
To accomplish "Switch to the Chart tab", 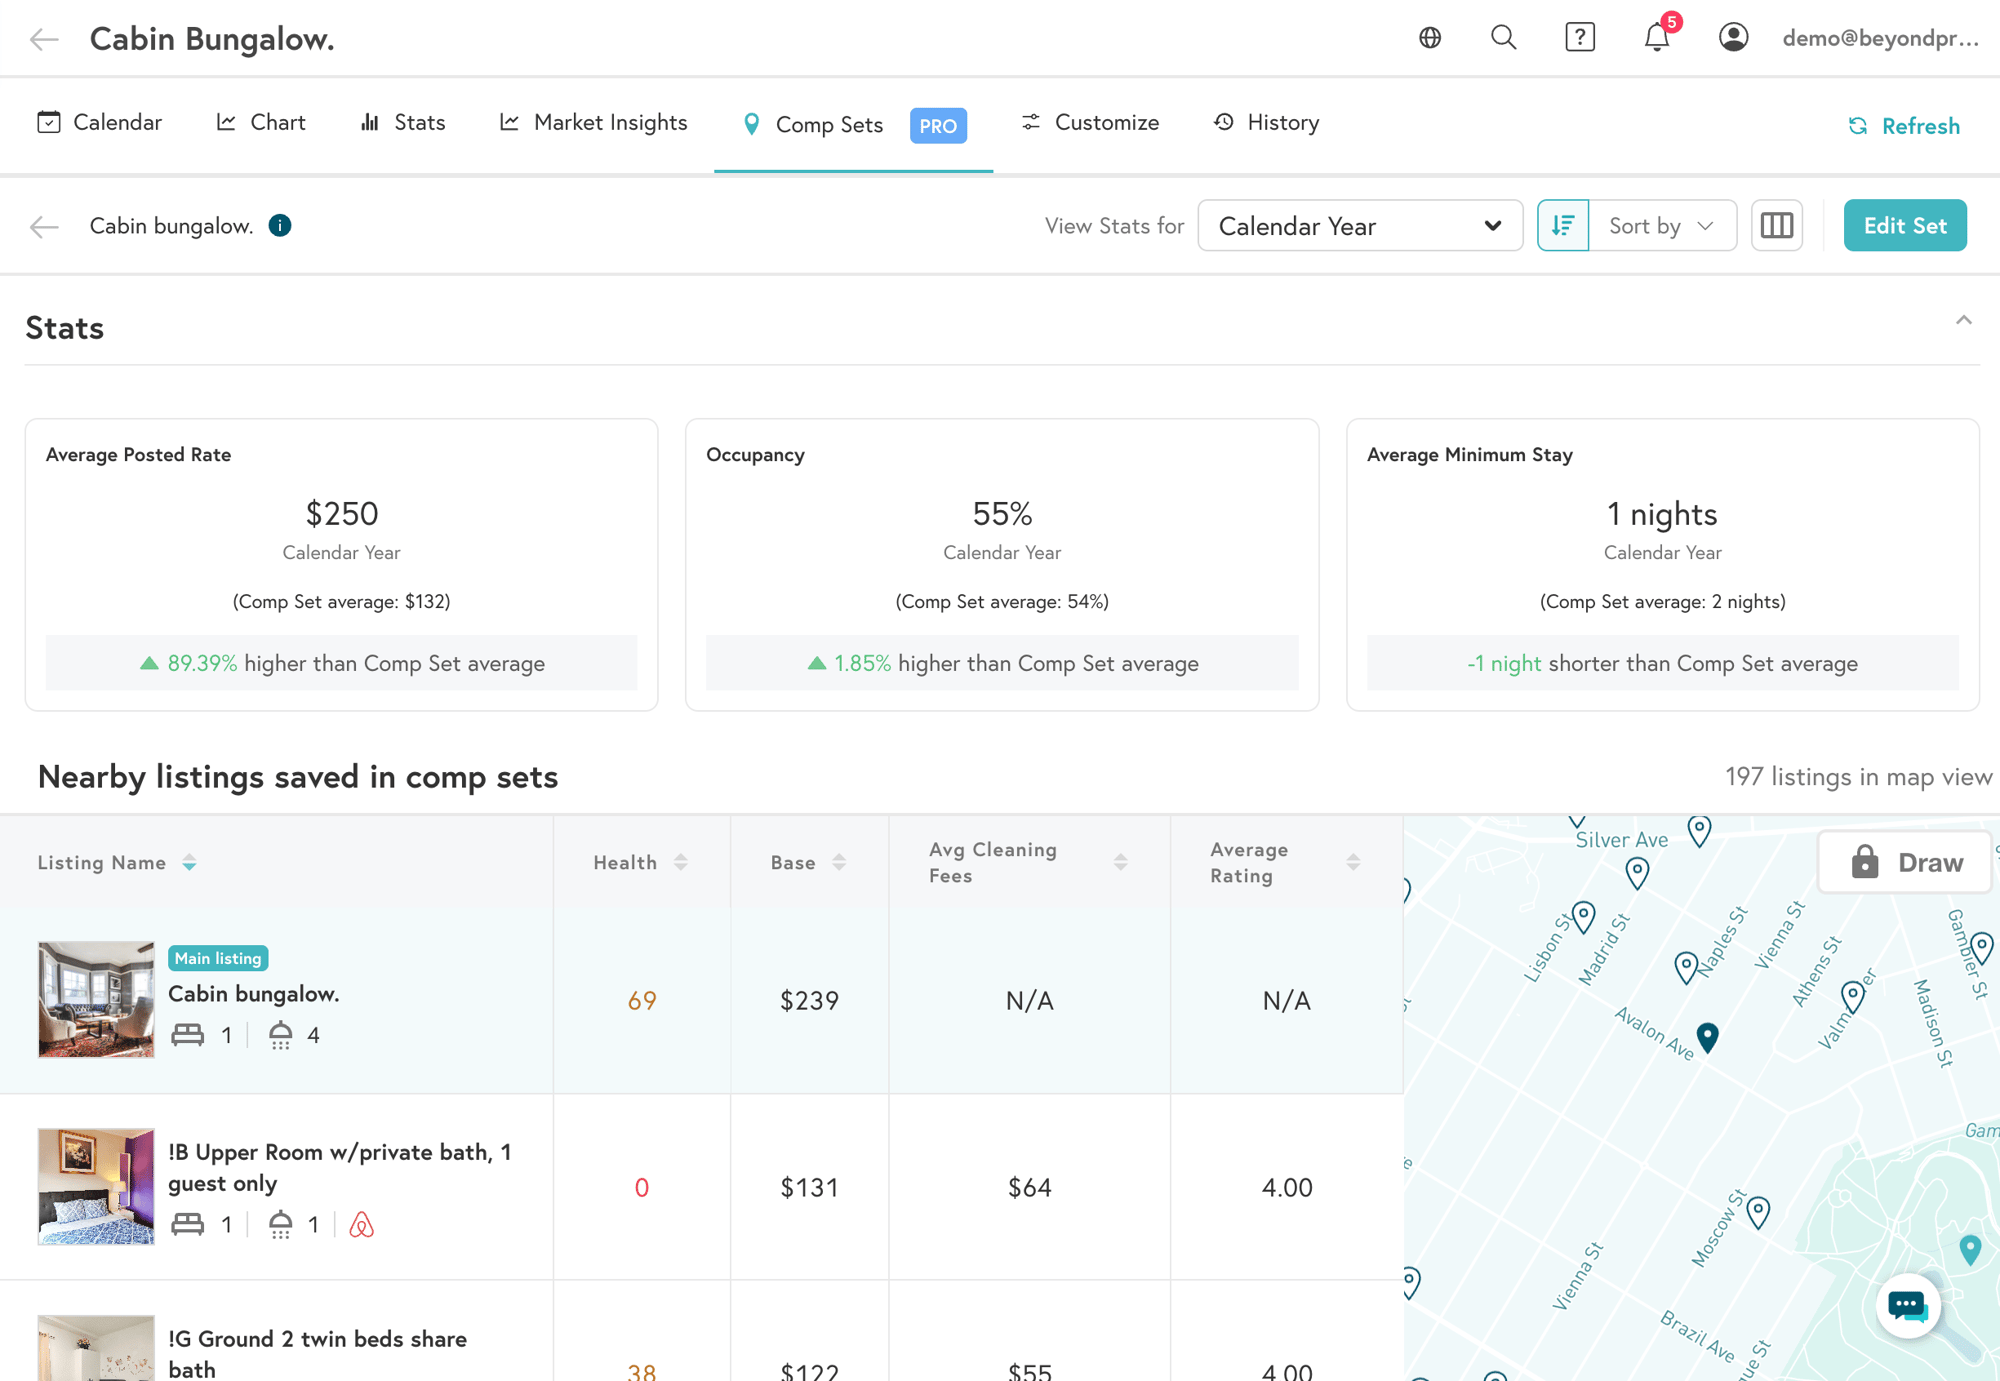I will click(x=261, y=123).
